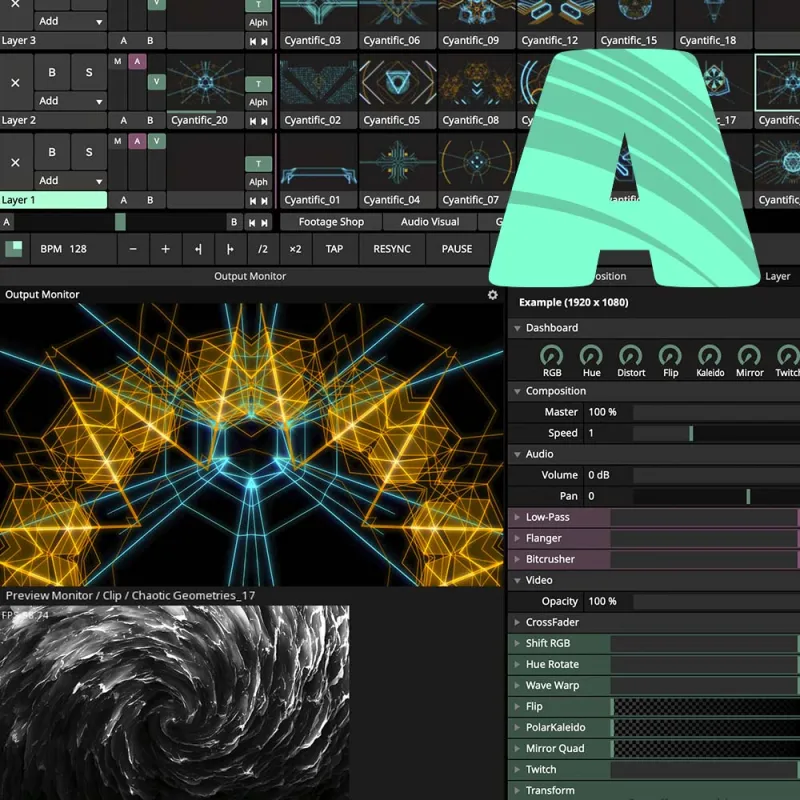The height and width of the screenshot is (800, 800).
Task: Open Output Monitor gear settings
Action: click(492, 295)
